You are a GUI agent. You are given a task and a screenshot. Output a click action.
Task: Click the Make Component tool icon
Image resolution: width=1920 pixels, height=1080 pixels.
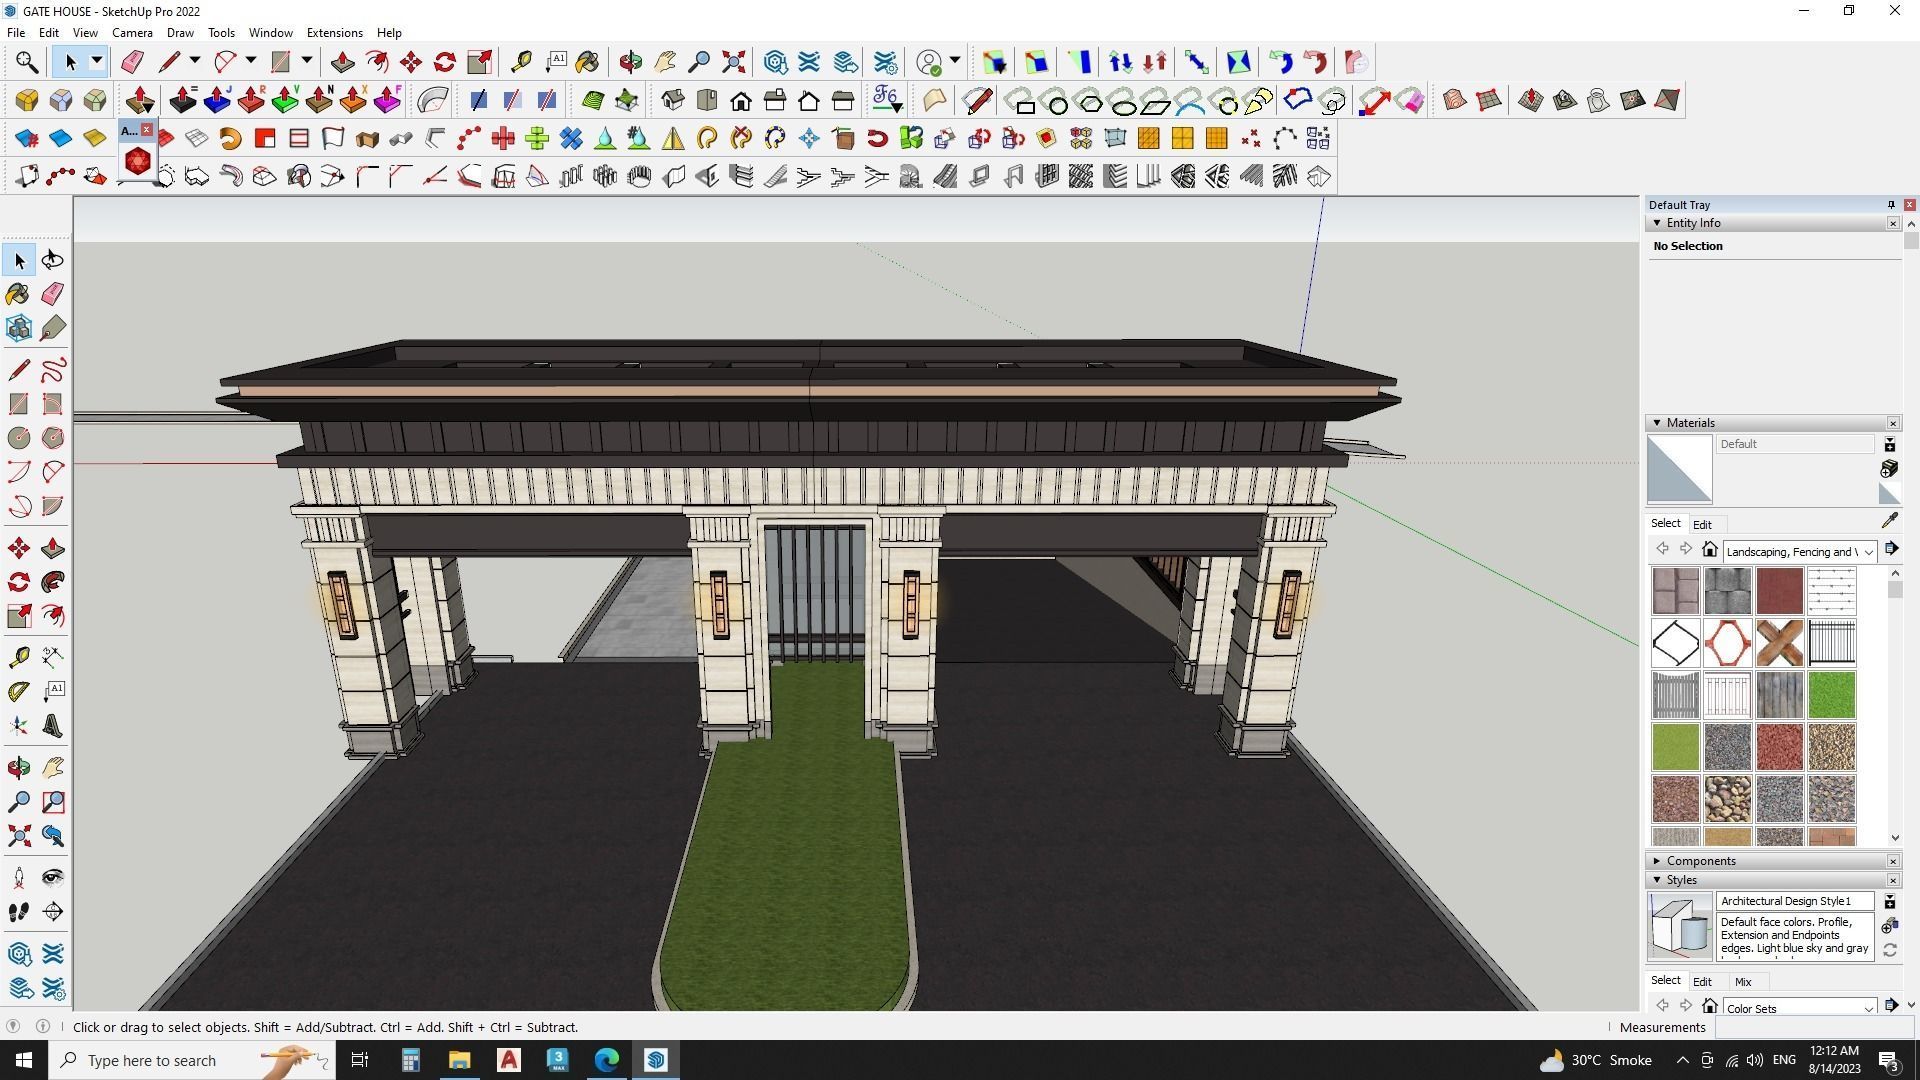click(x=18, y=328)
